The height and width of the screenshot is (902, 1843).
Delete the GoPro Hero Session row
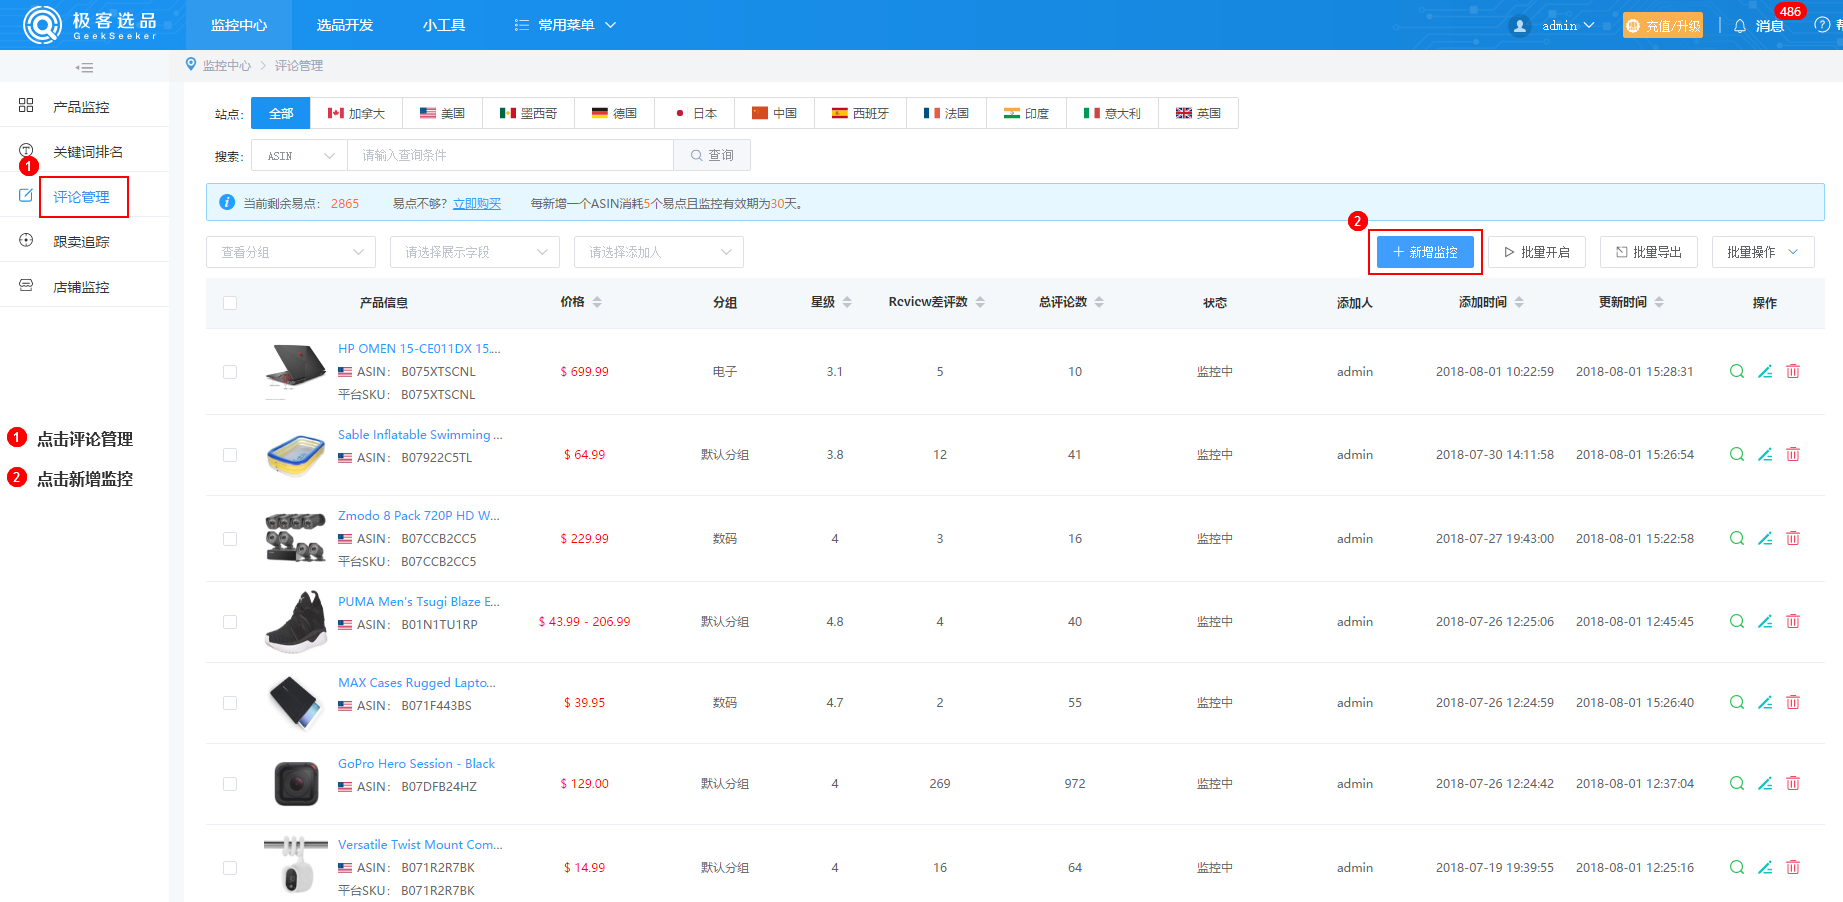(1793, 783)
